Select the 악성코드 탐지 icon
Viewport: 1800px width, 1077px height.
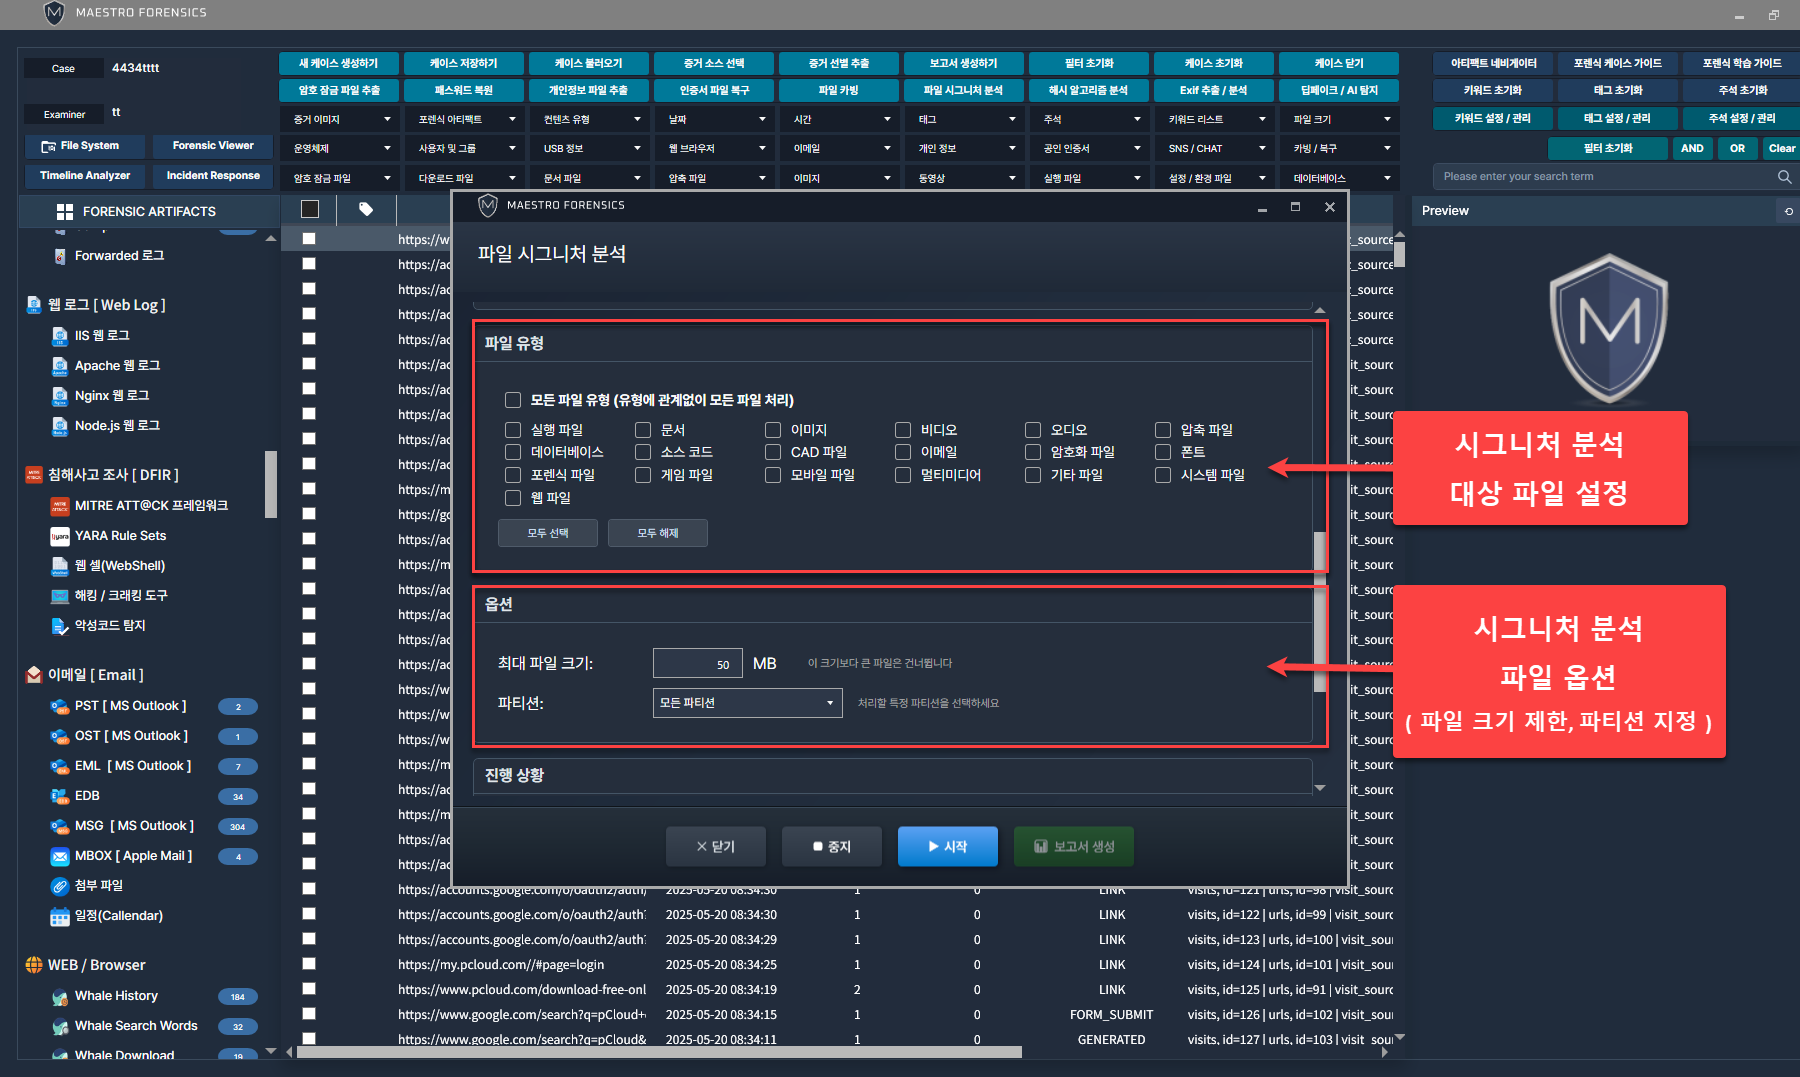[x=60, y=626]
